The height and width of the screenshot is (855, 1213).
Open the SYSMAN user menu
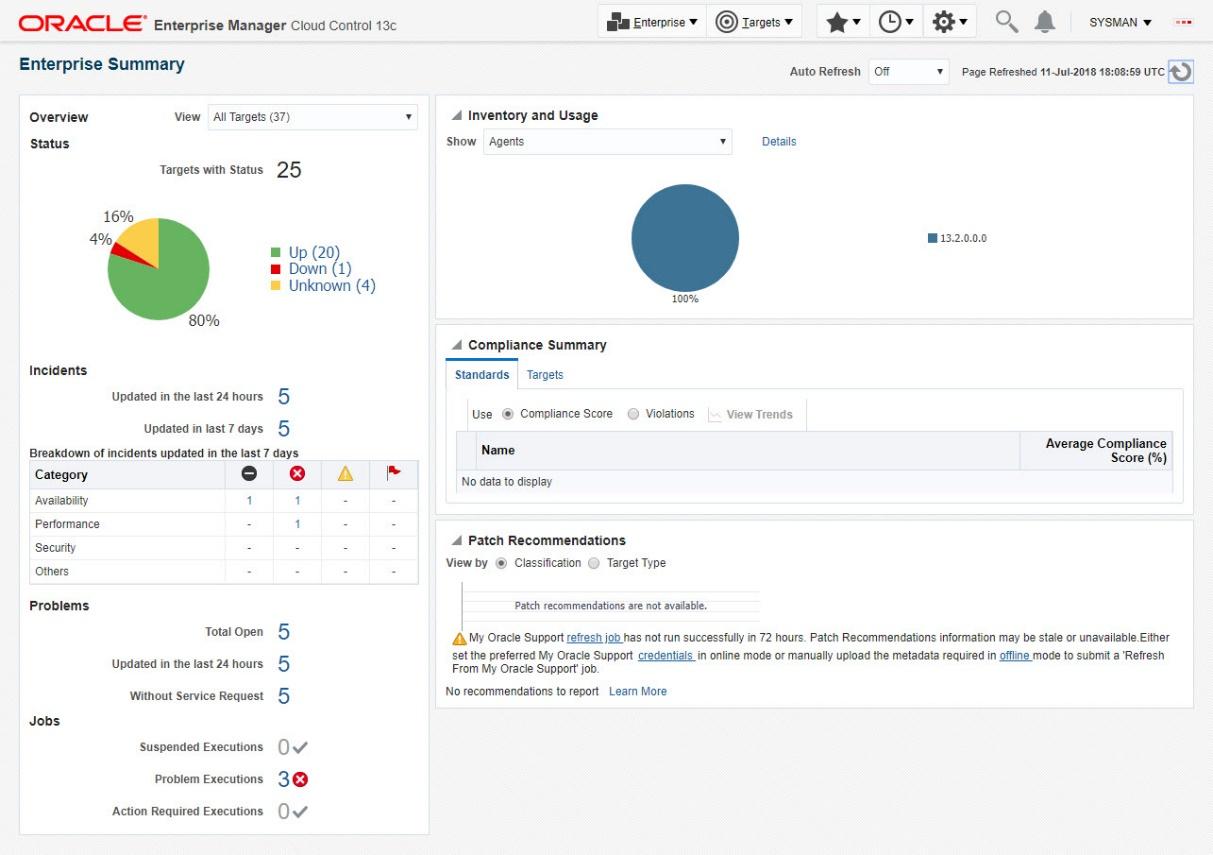coord(1120,22)
